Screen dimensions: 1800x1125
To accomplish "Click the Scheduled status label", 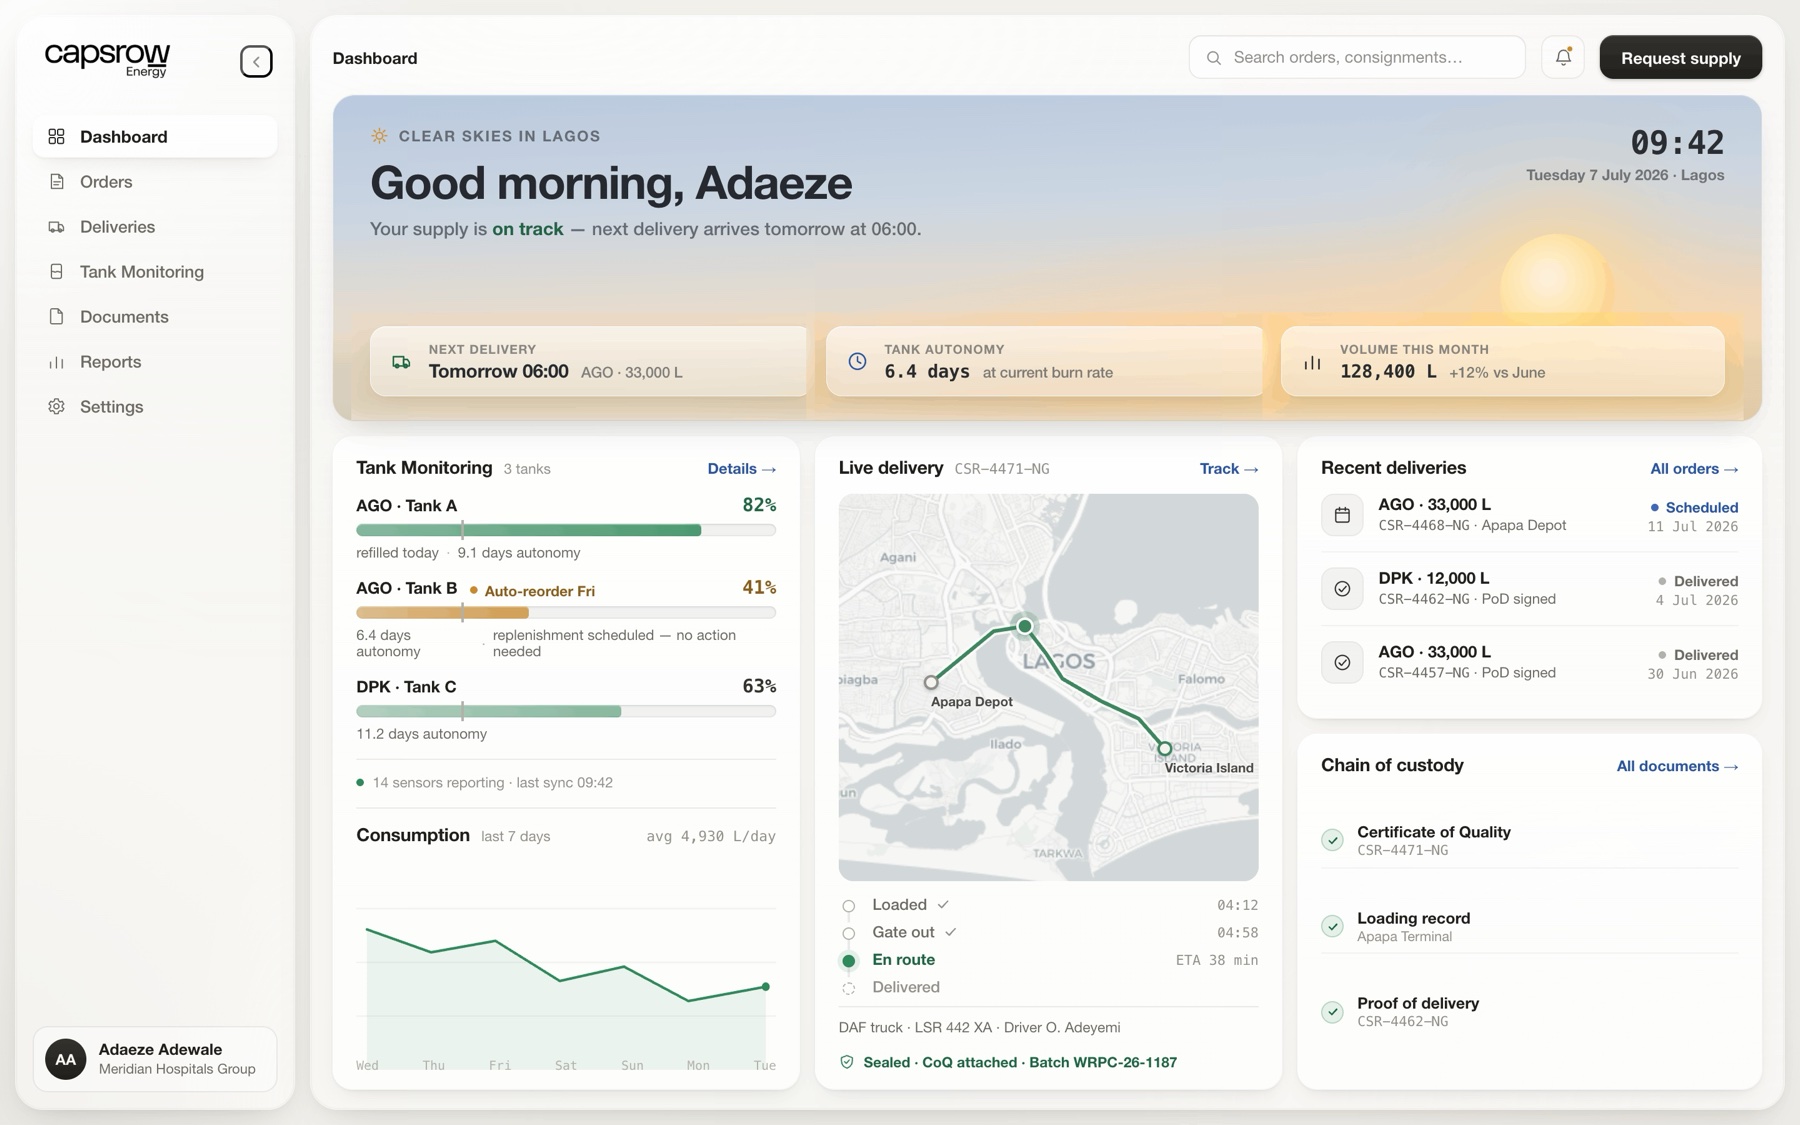I will click(x=1694, y=507).
